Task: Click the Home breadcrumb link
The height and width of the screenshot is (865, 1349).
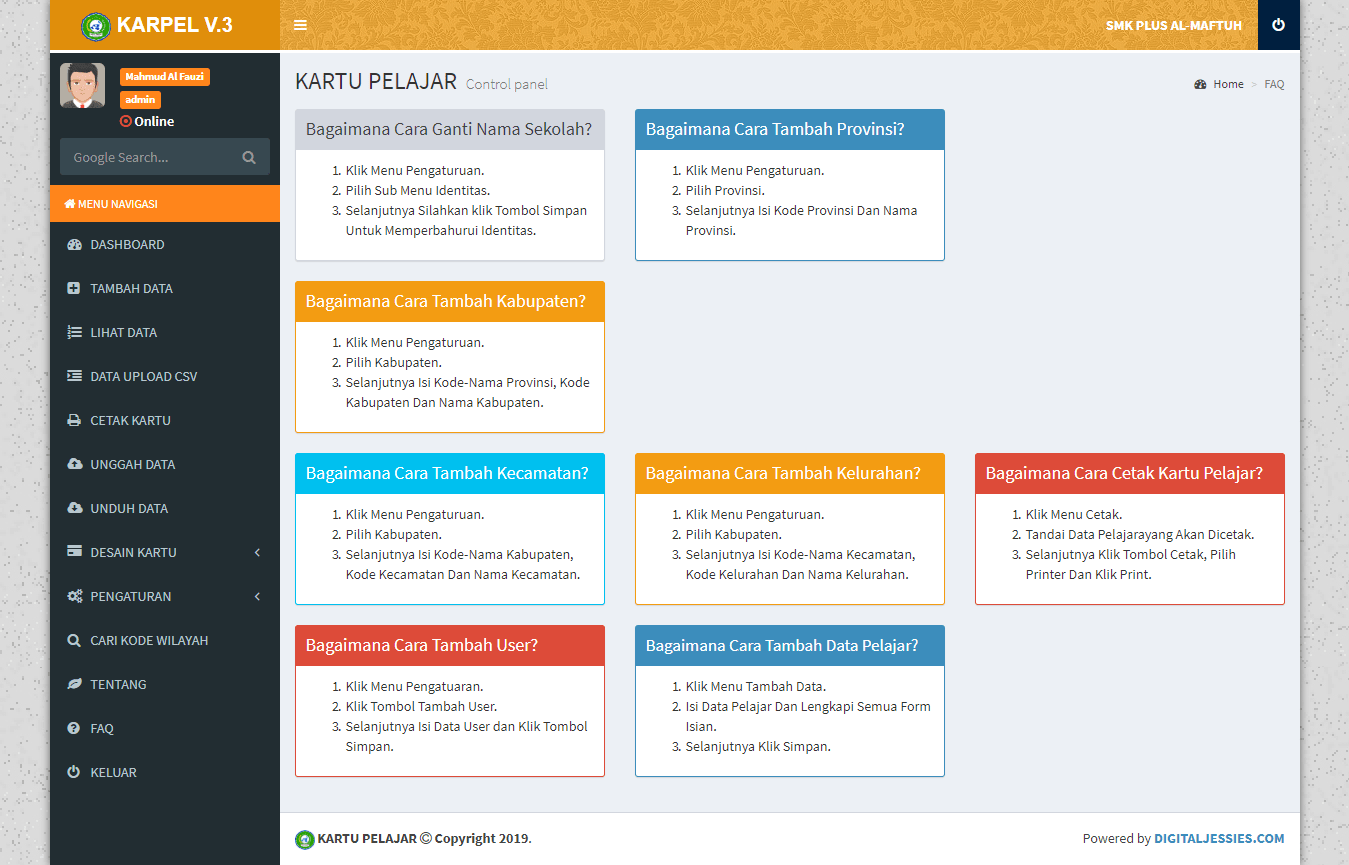Action: pos(1228,85)
